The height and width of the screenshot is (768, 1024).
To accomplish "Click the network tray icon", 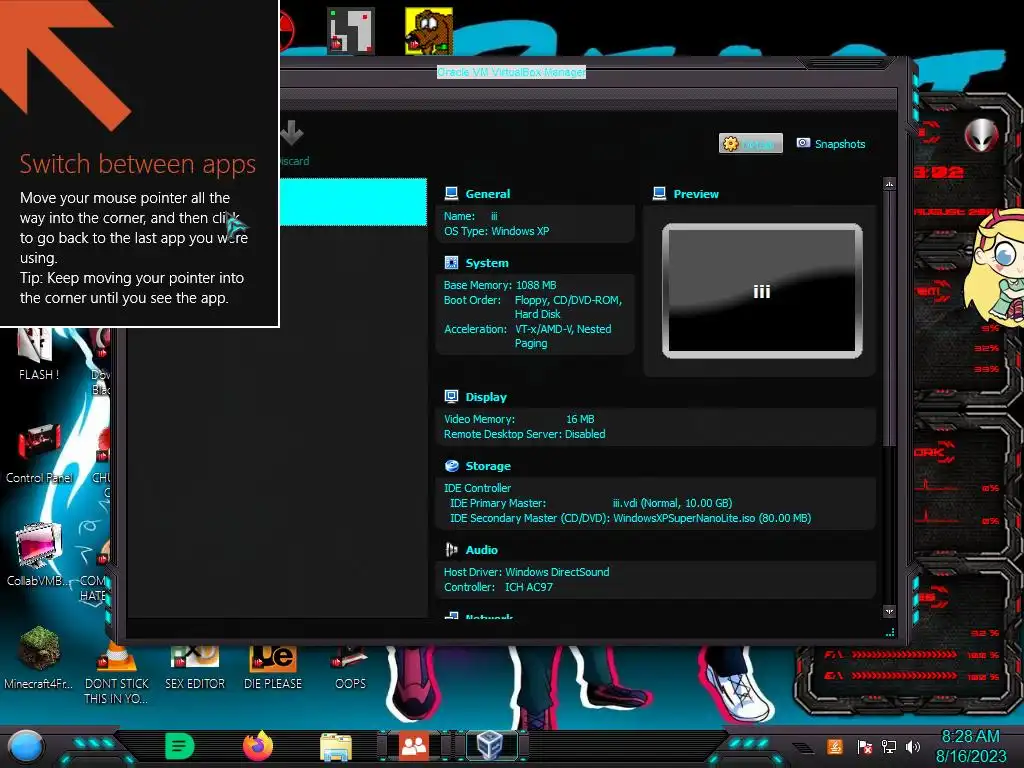I will pyautogui.click(x=888, y=746).
